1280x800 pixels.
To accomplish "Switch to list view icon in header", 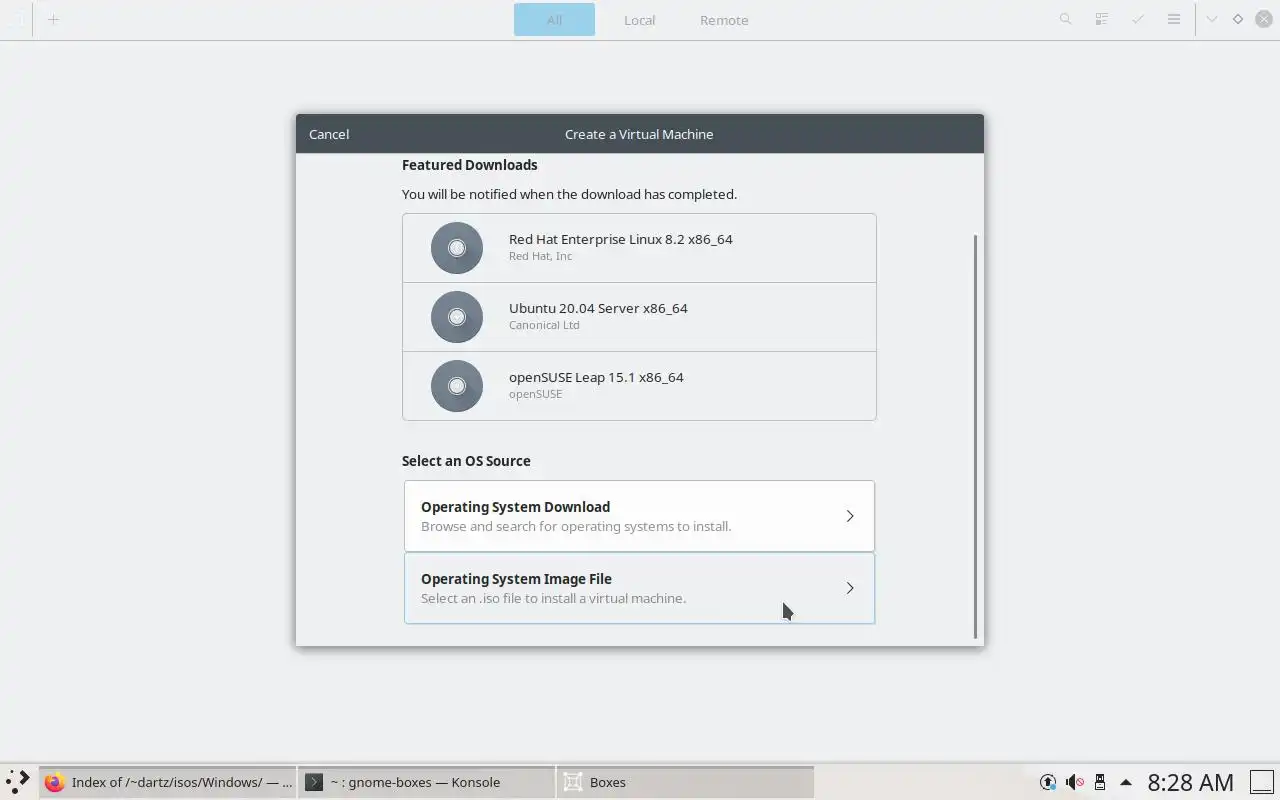I will tap(1101, 19).
